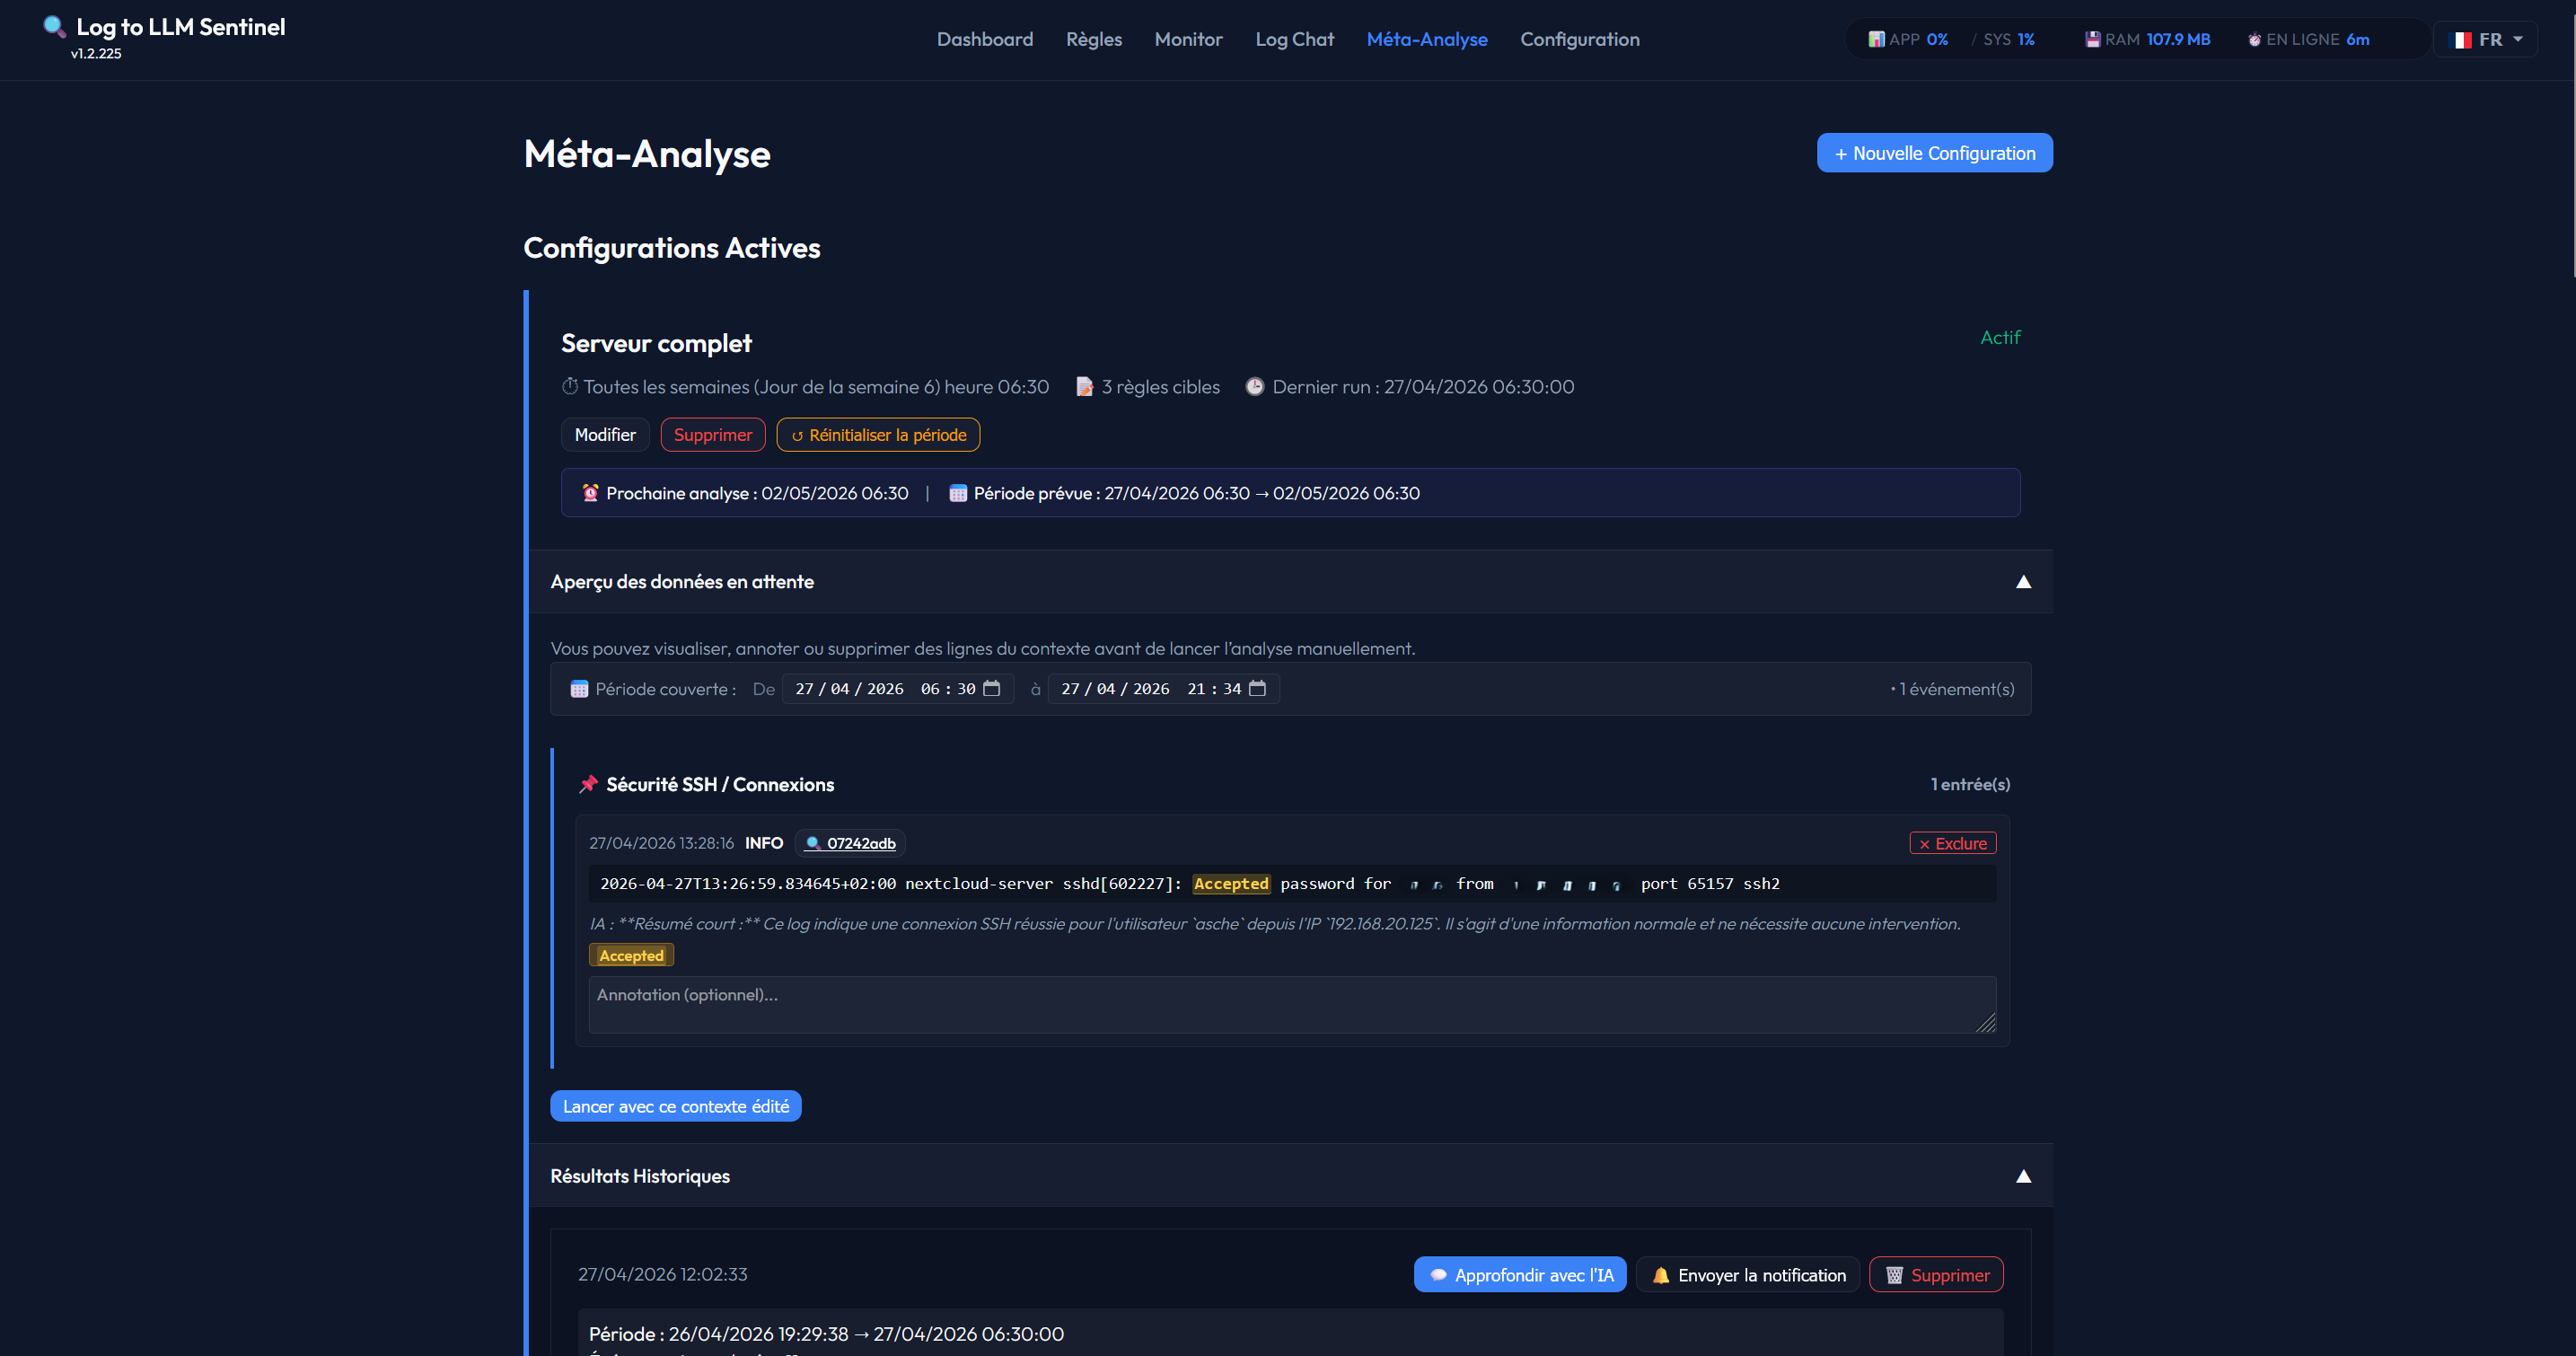Click Réinitialiser la période
Screen dimensions: 2576x1356
point(878,435)
